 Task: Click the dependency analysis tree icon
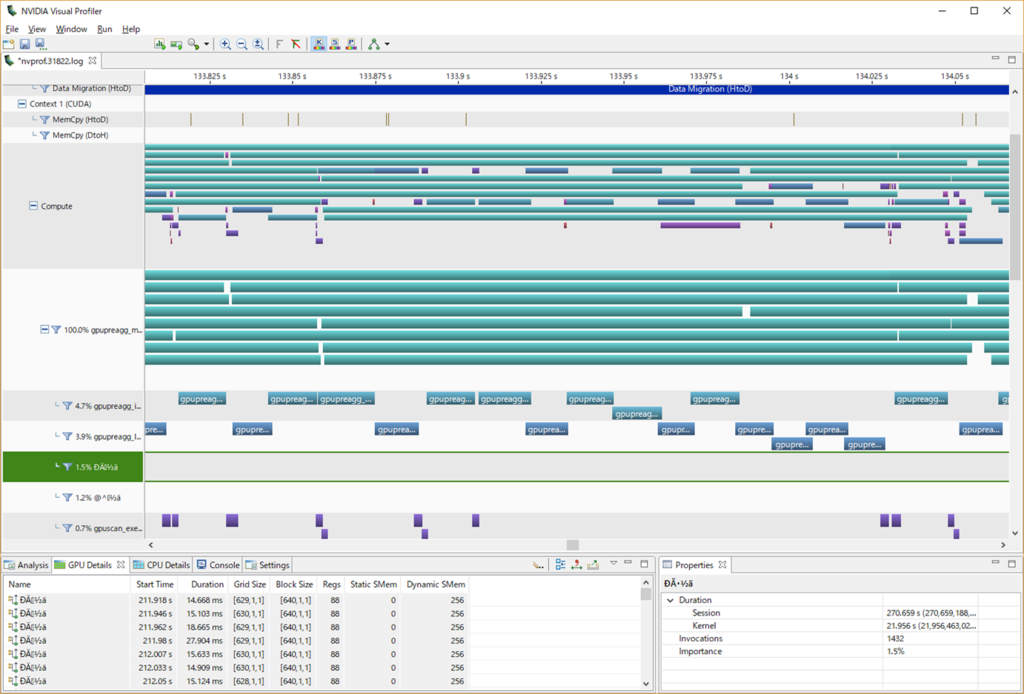pos(374,44)
